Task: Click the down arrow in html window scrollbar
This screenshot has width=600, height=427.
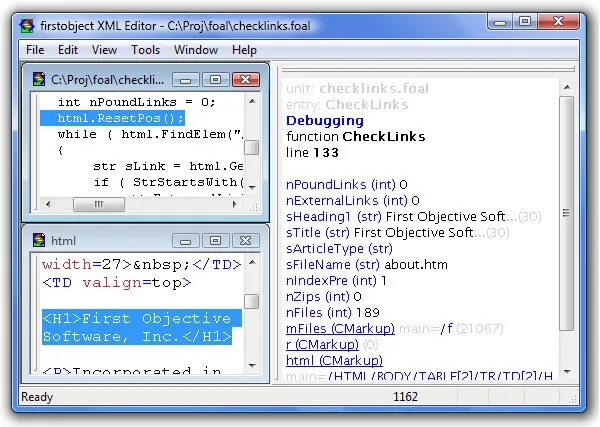Action: click(252, 365)
